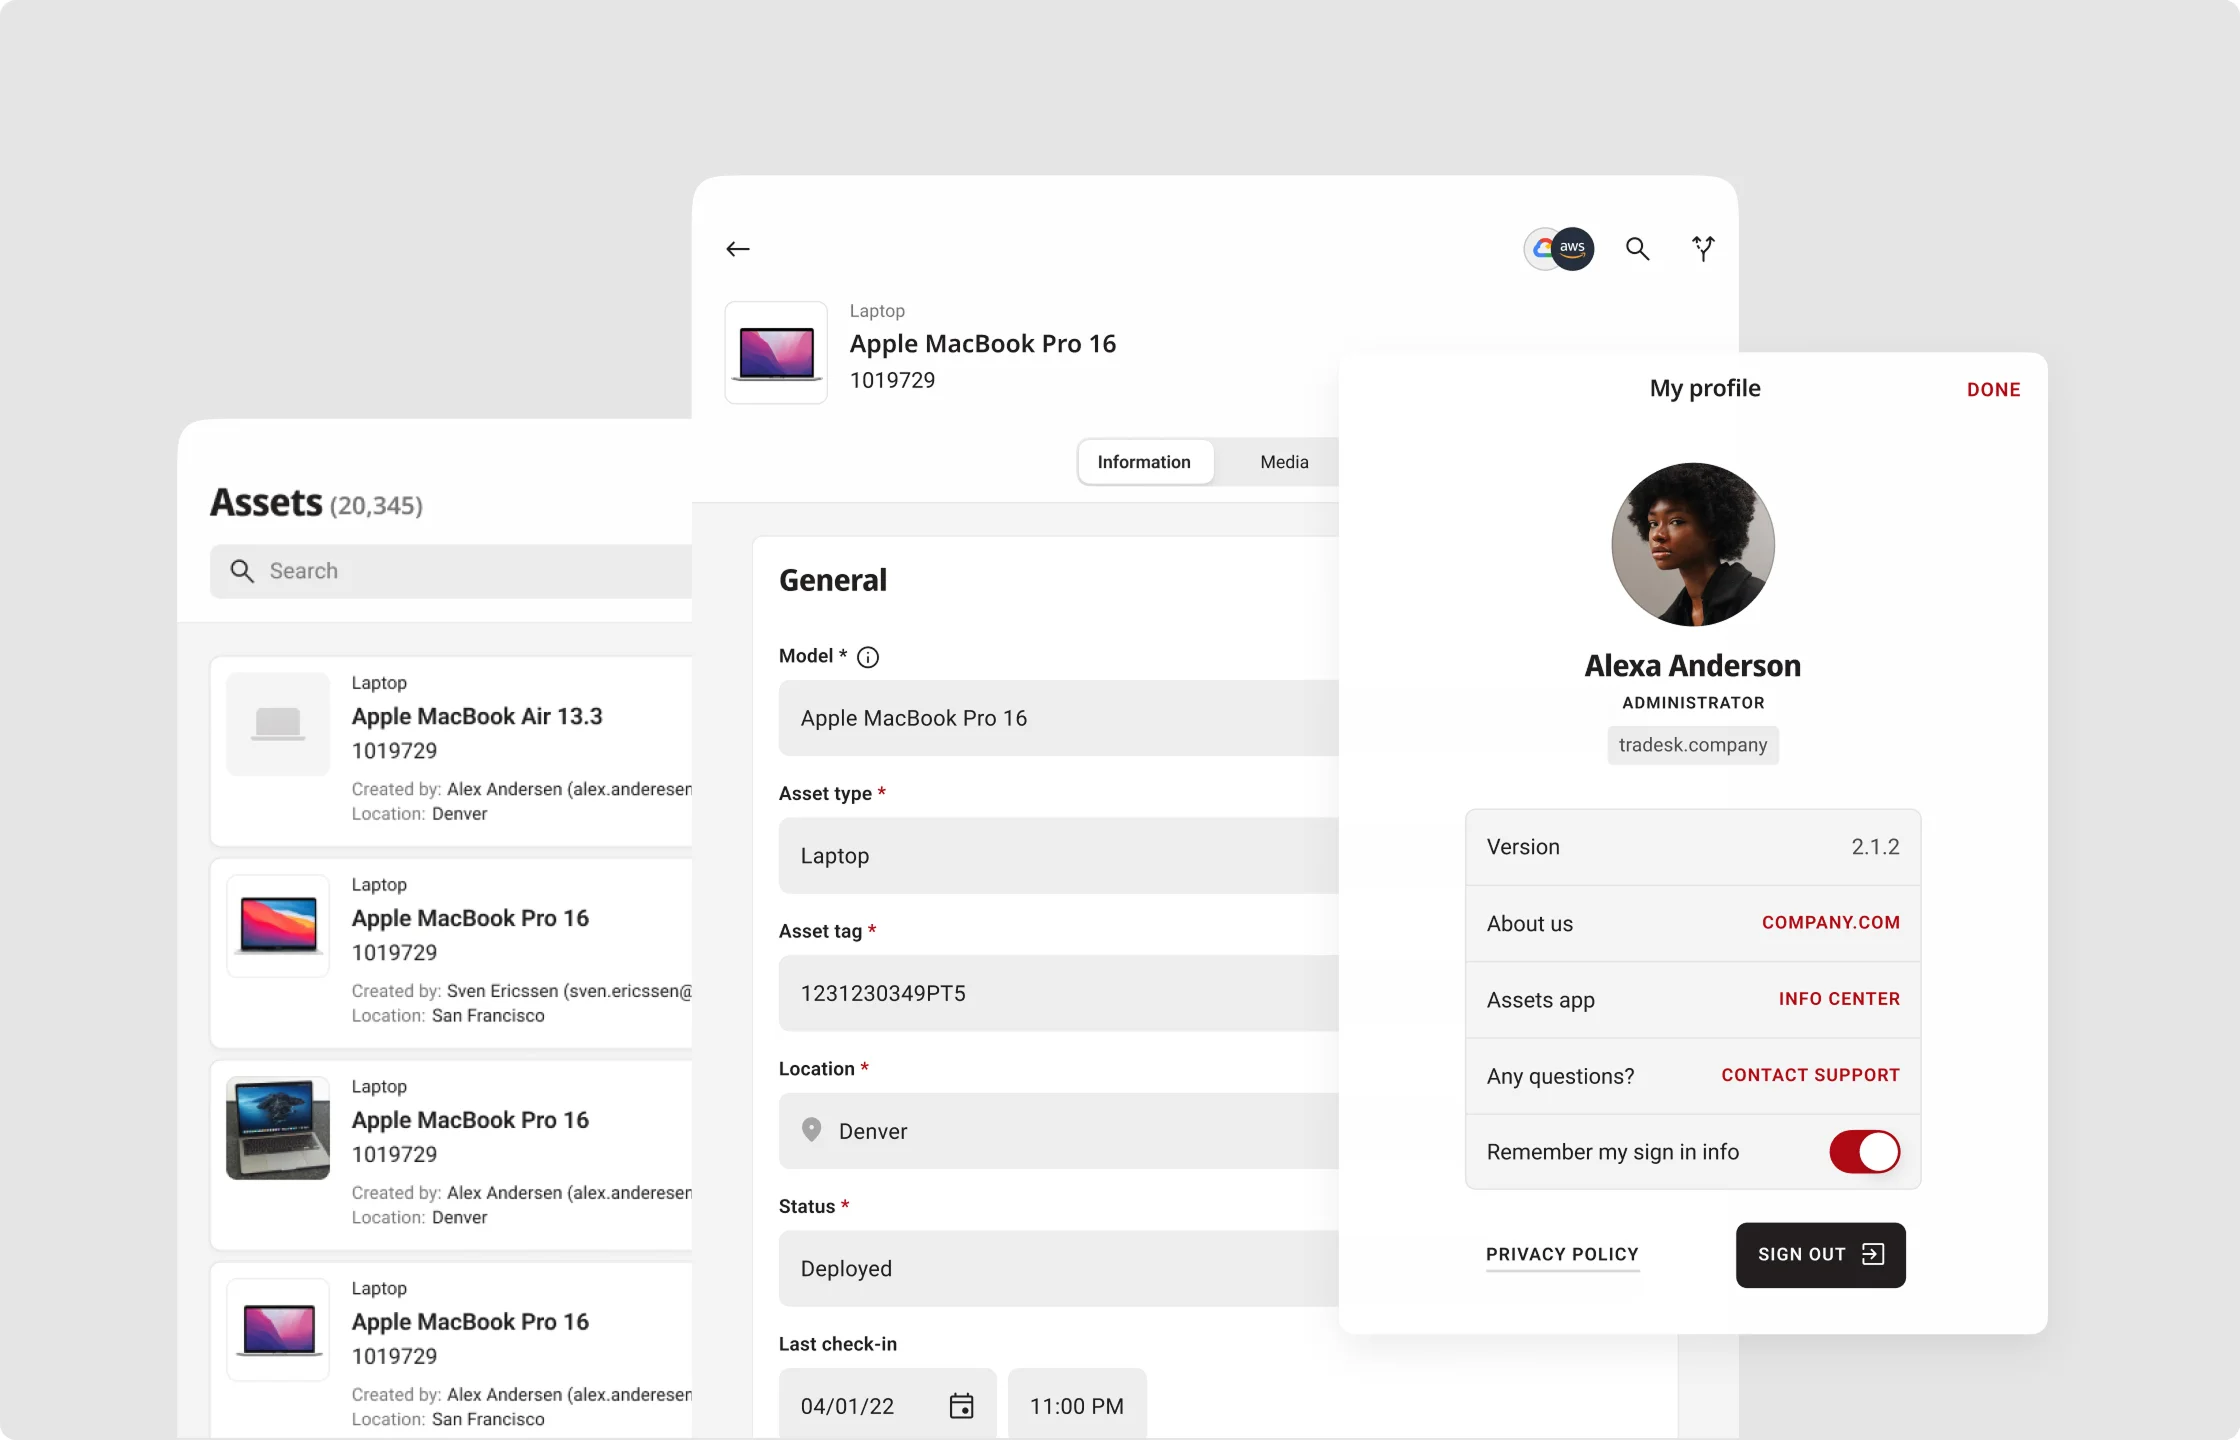Screen dimensions: 2240x1440
Task: Click the photo thumbnail of Denver MacBook Pro 16
Action: pyautogui.click(x=278, y=1128)
